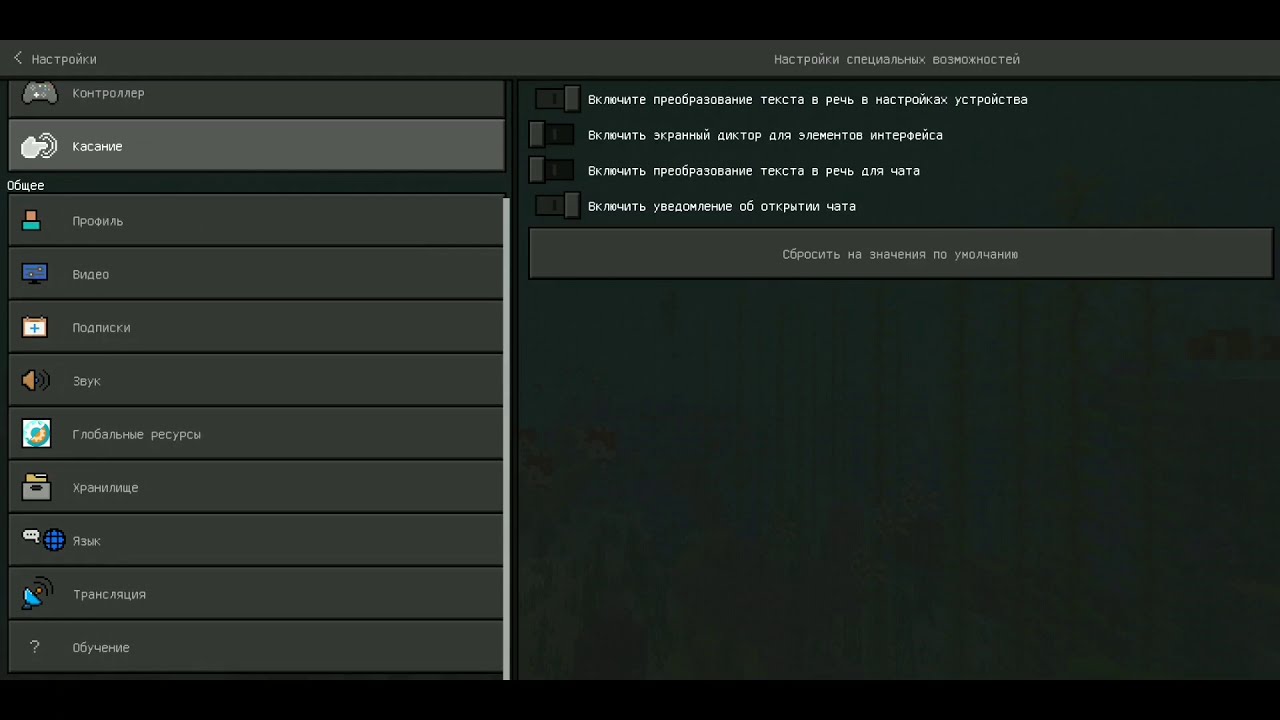This screenshot has width=1280, height=720.
Task: Click the storage box icon beside Хранилище
Action: click(36, 487)
